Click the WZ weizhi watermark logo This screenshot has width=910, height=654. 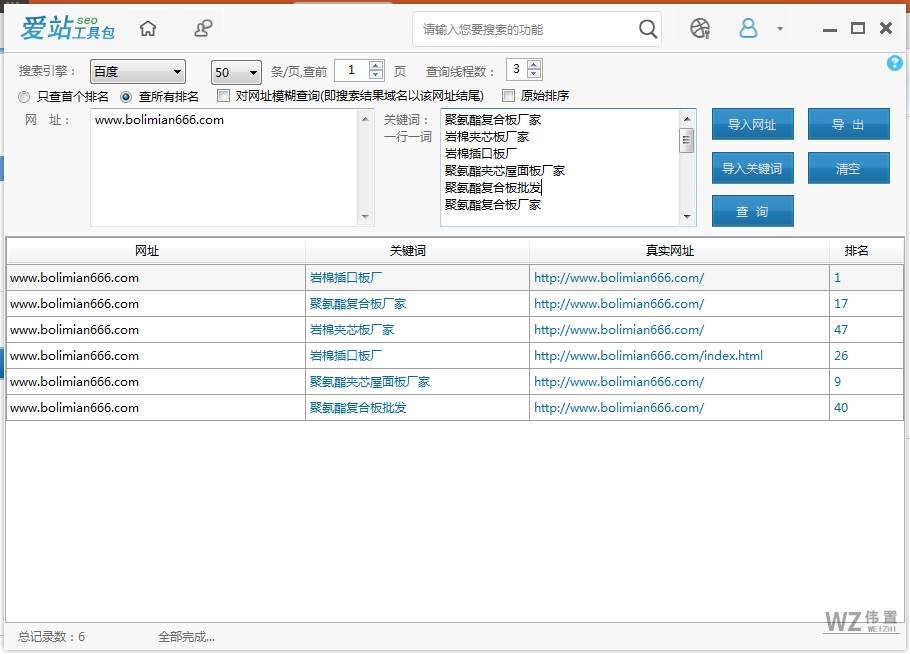(861, 622)
